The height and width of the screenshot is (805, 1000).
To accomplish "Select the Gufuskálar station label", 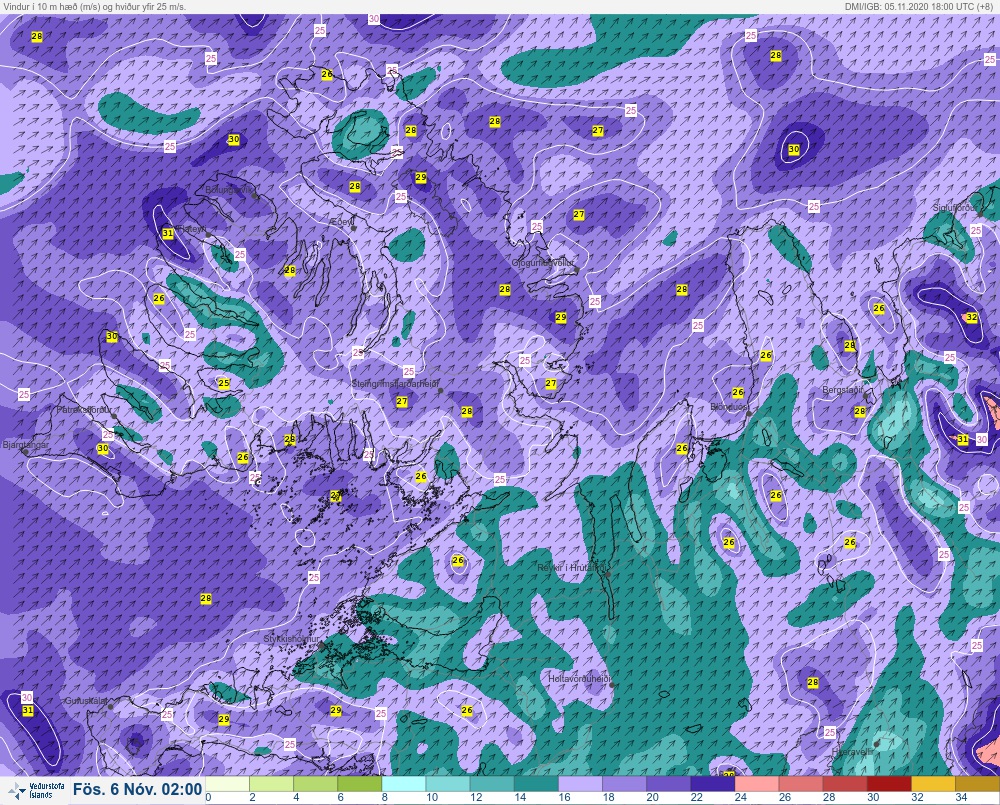I will (86, 700).
